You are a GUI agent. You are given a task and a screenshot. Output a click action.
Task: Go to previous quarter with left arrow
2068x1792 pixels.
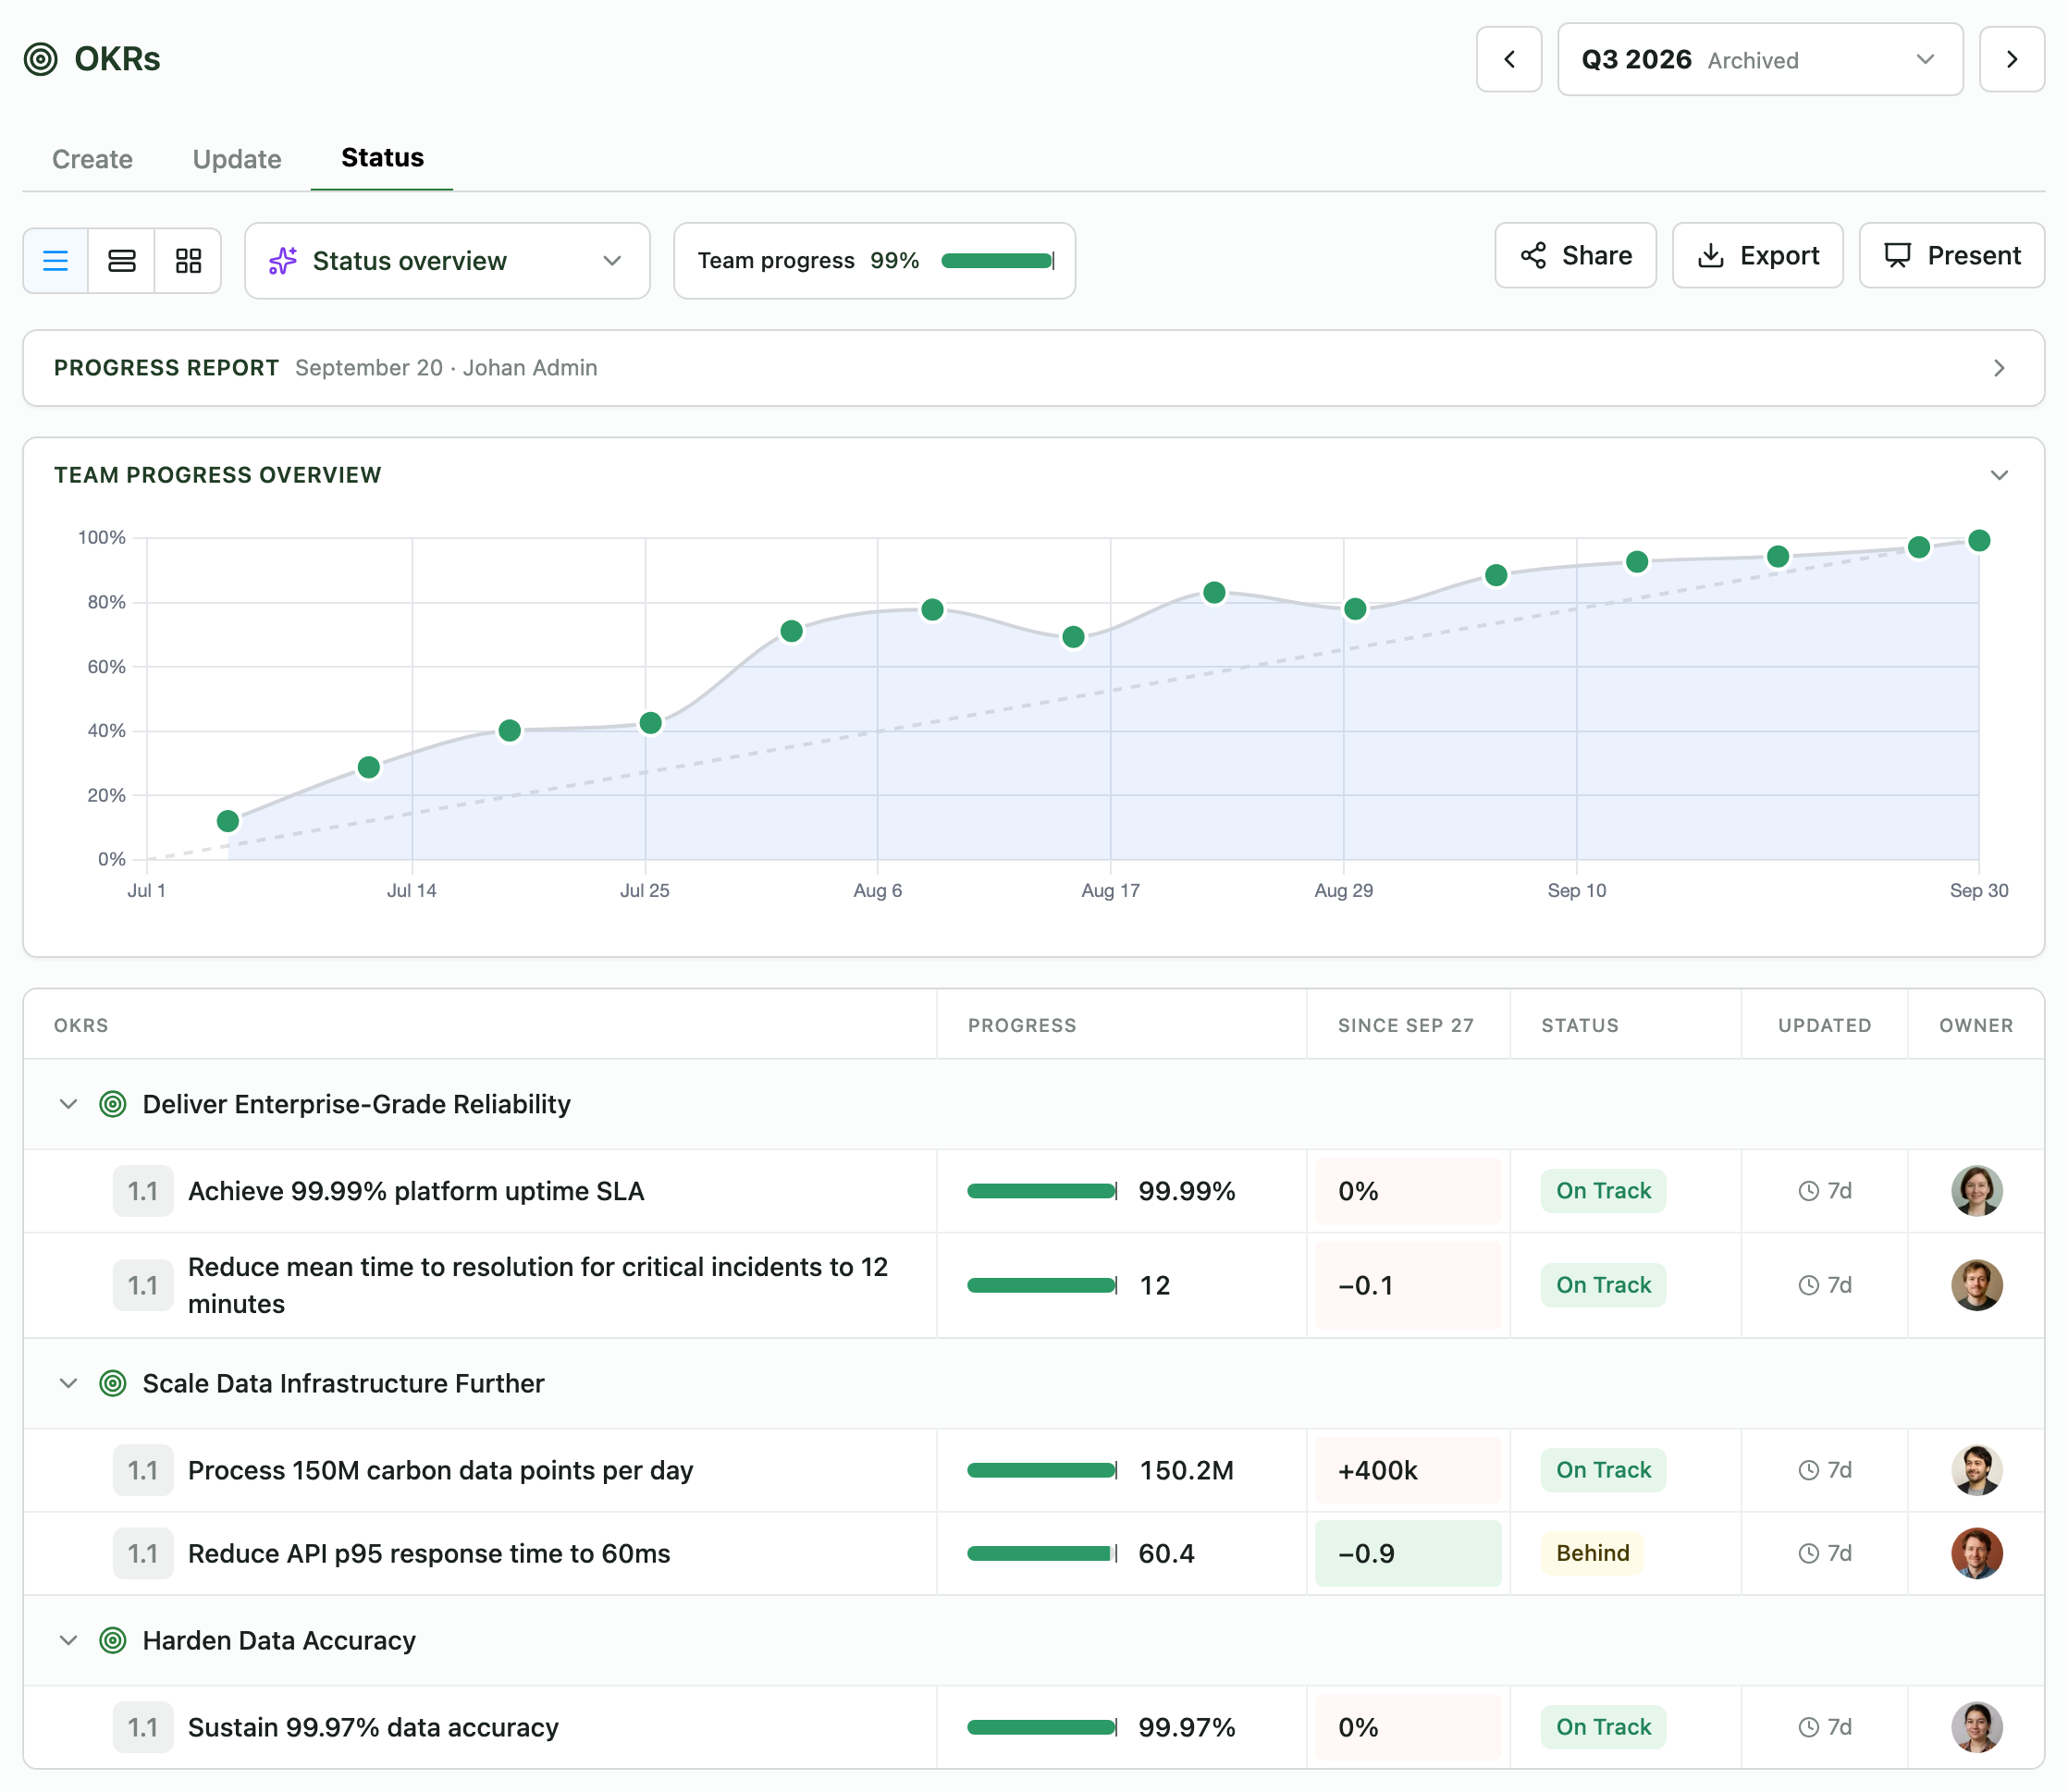(x=1508, y=59)
